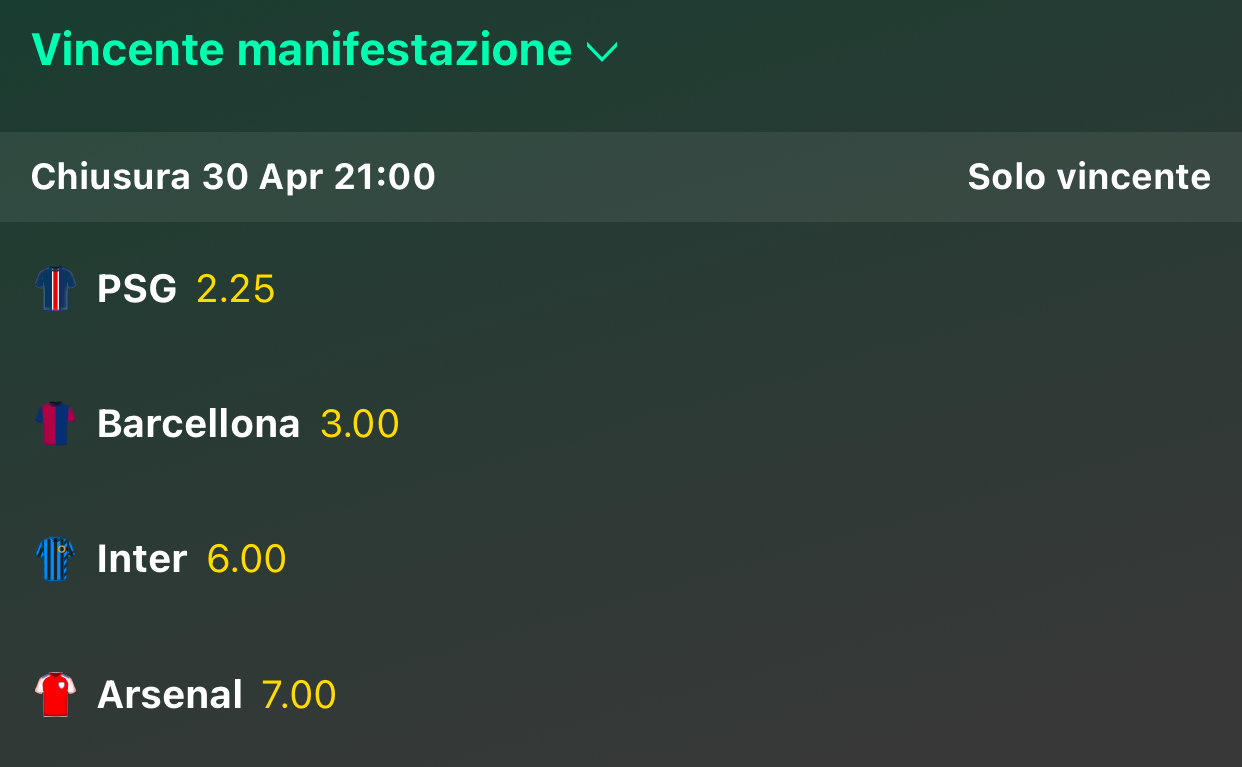Click the Inter black-blue jersey icon
The height and width of the screenshot is (767, 1242).
(55, 559)
